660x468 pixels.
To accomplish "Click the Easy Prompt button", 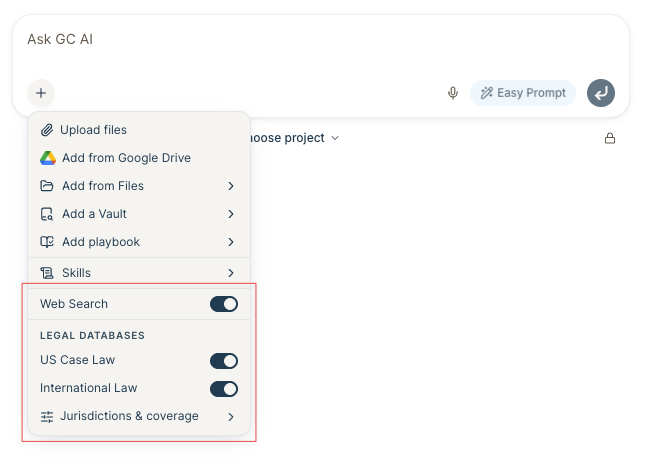I will tap(523, 93).
